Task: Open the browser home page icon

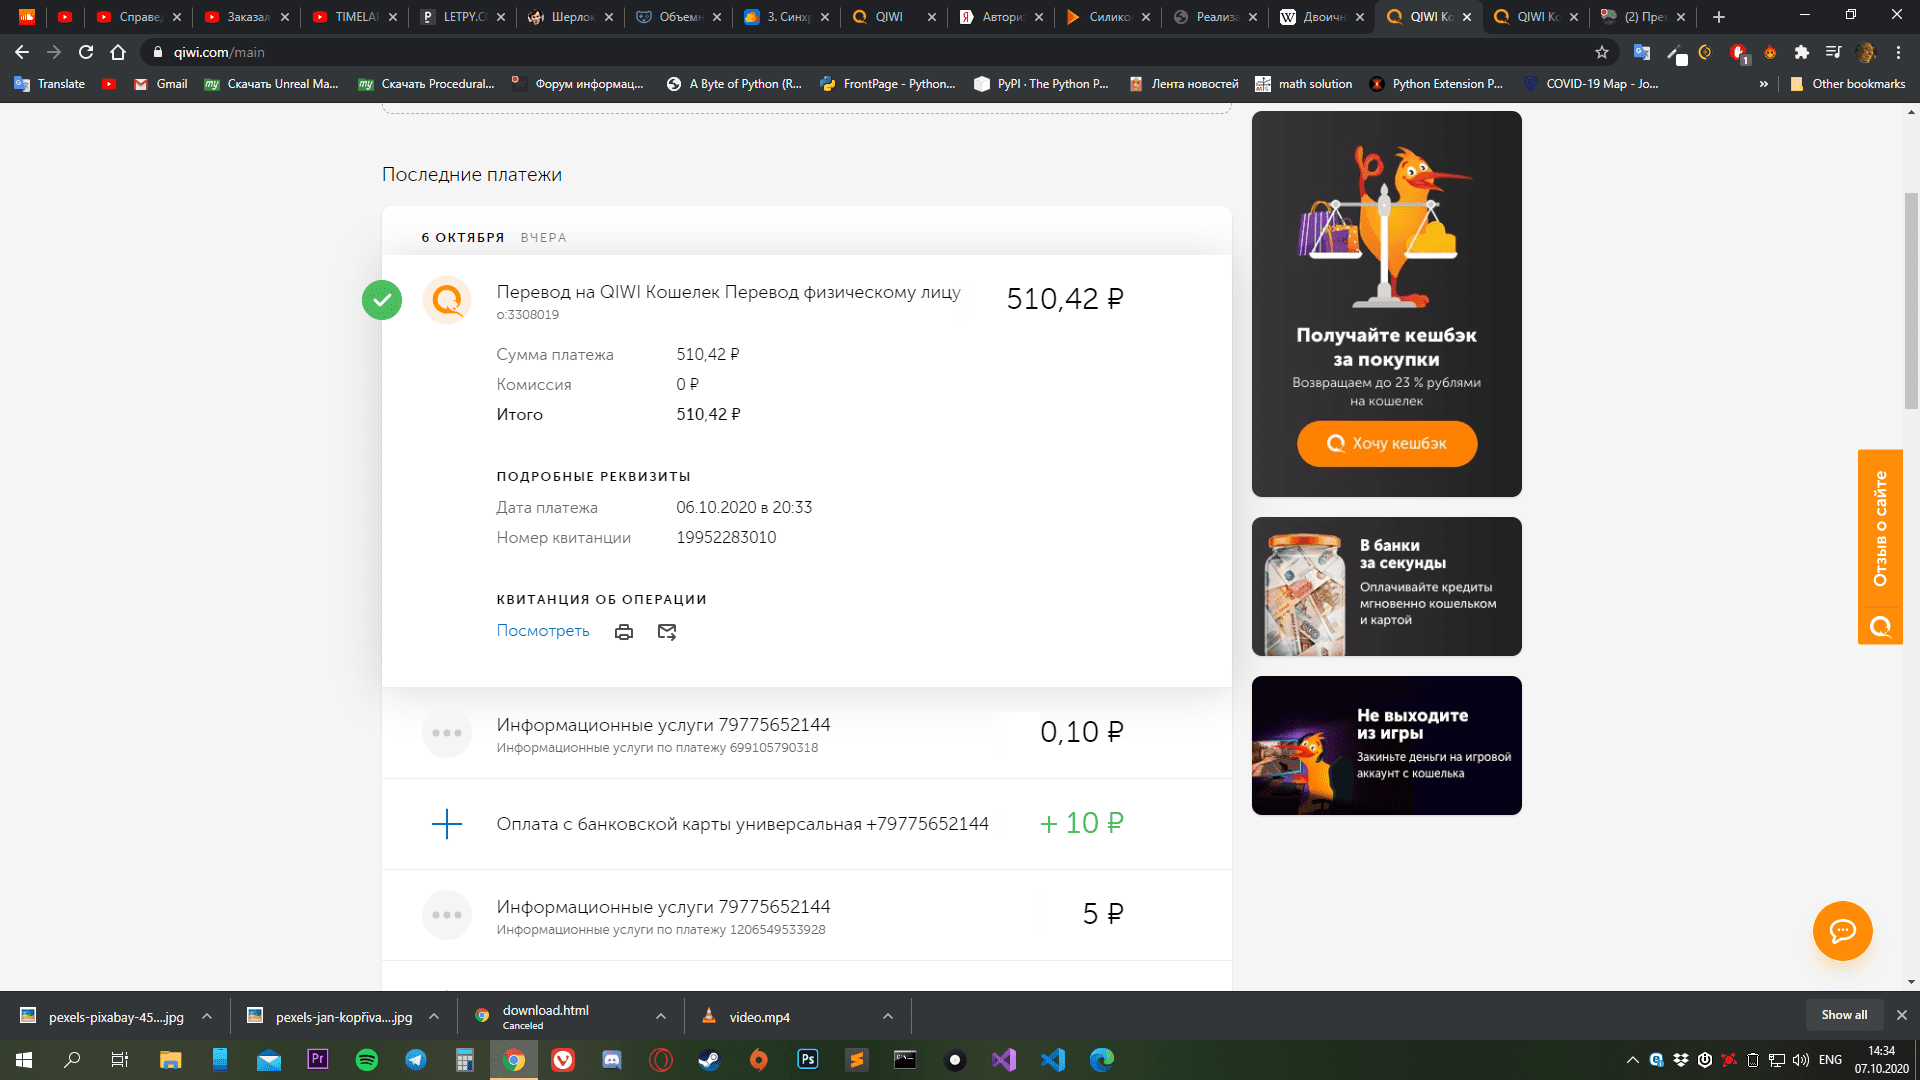Action: click(118, 52)
